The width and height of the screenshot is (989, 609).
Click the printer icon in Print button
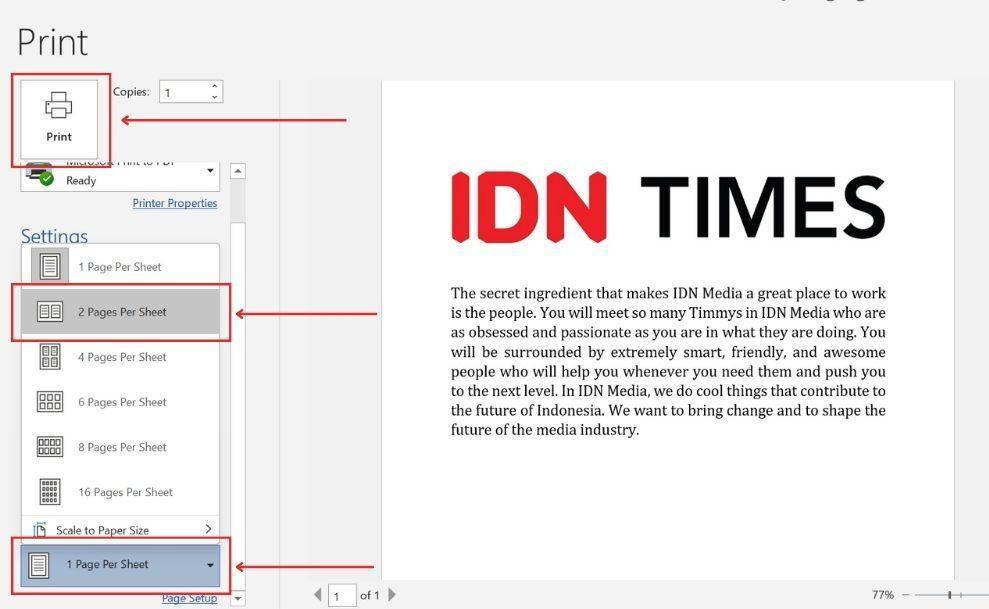tap(59, 105)
